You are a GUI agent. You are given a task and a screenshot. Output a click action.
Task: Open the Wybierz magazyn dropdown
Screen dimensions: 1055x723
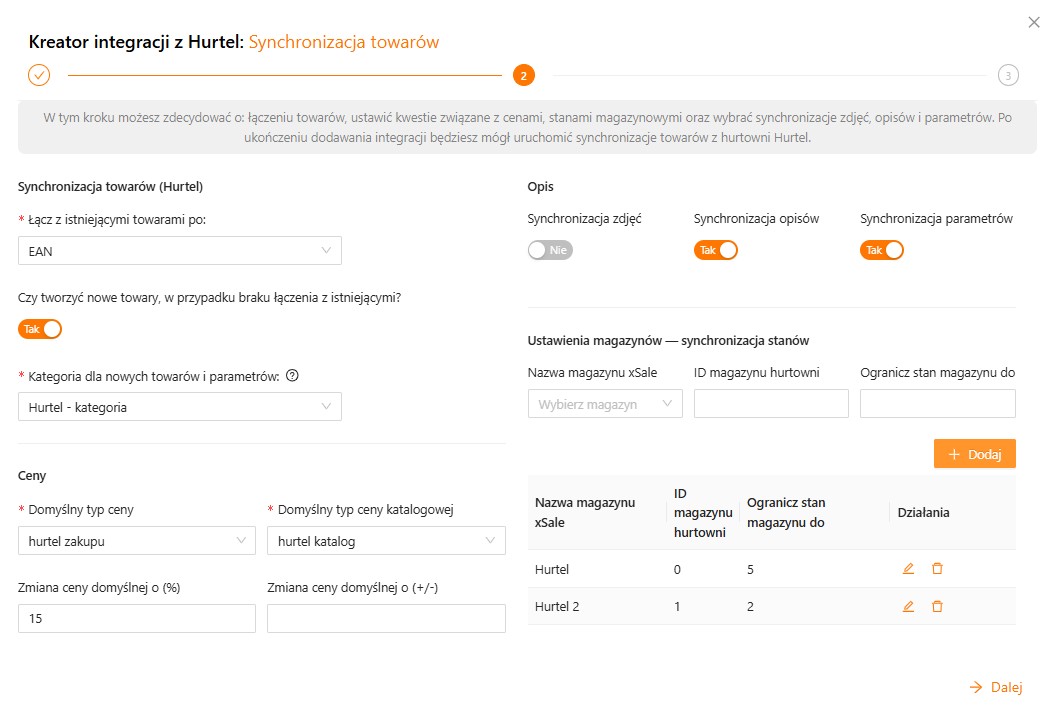[605, 404]
